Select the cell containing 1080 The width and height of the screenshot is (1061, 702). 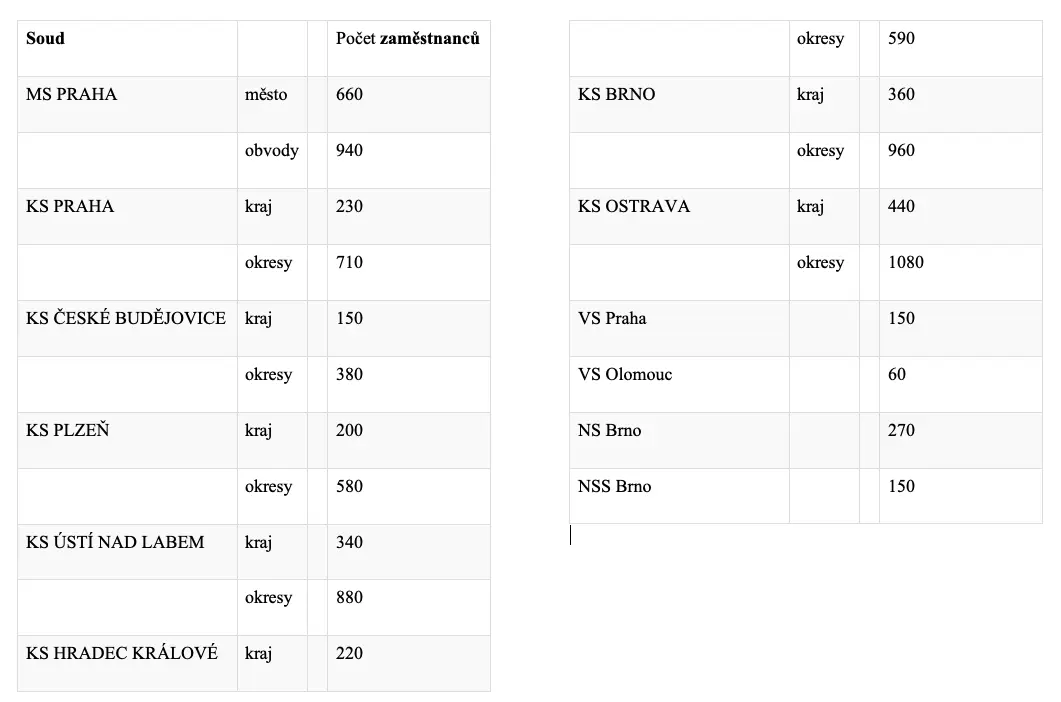(x=961, y=273)
